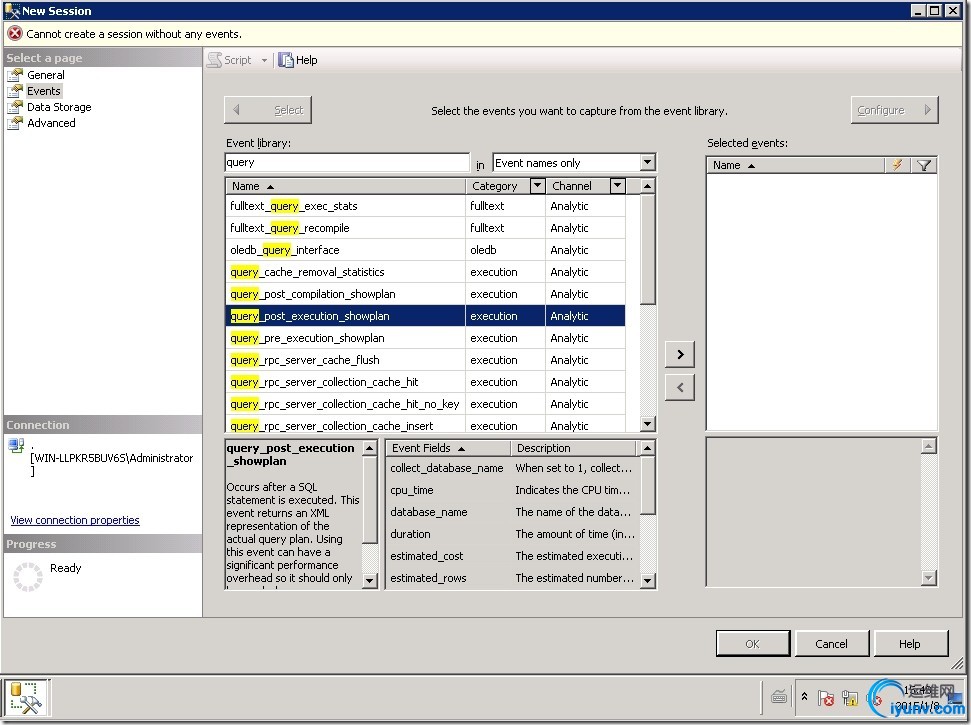Click the Configure forward button

894,110
